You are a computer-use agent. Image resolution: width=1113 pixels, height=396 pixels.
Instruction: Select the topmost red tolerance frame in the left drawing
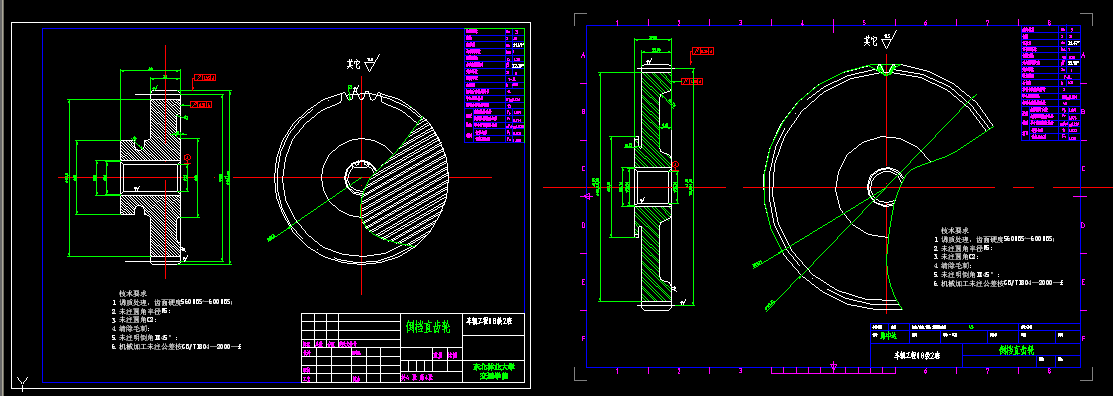point(205,77)
